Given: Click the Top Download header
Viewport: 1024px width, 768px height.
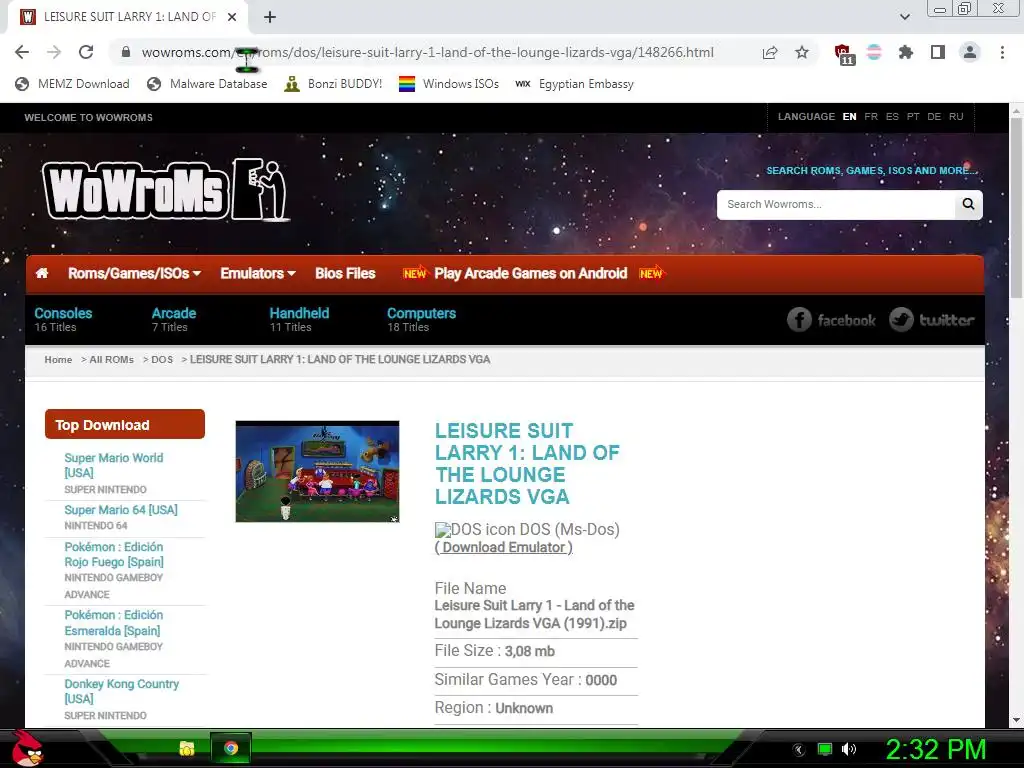Looking at the screenshot, I should pos(125,424).
